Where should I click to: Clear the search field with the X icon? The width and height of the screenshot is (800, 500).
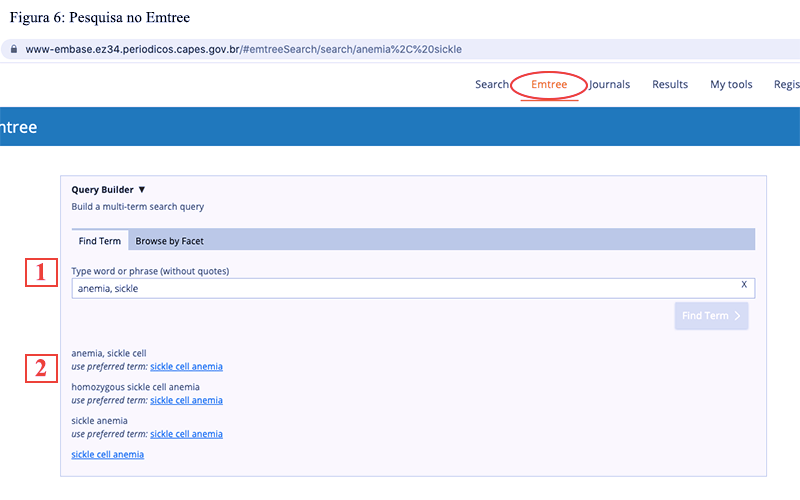(744, 284)
